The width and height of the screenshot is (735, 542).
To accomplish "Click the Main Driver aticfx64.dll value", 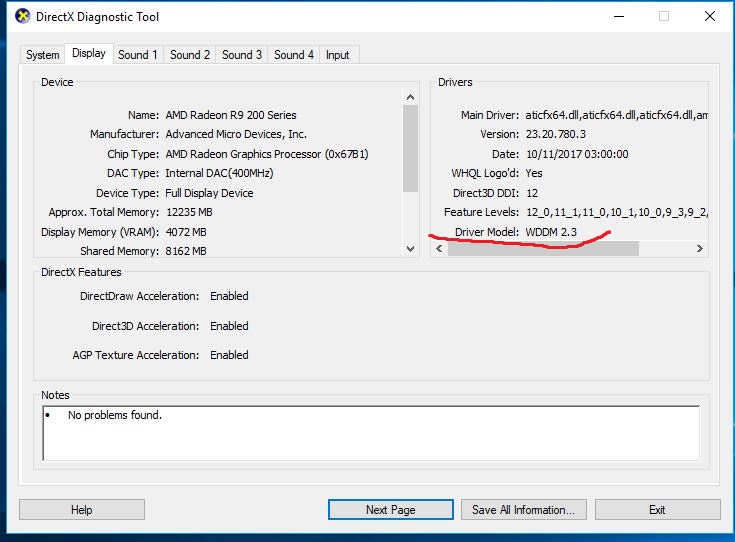I will click(616, 115).
